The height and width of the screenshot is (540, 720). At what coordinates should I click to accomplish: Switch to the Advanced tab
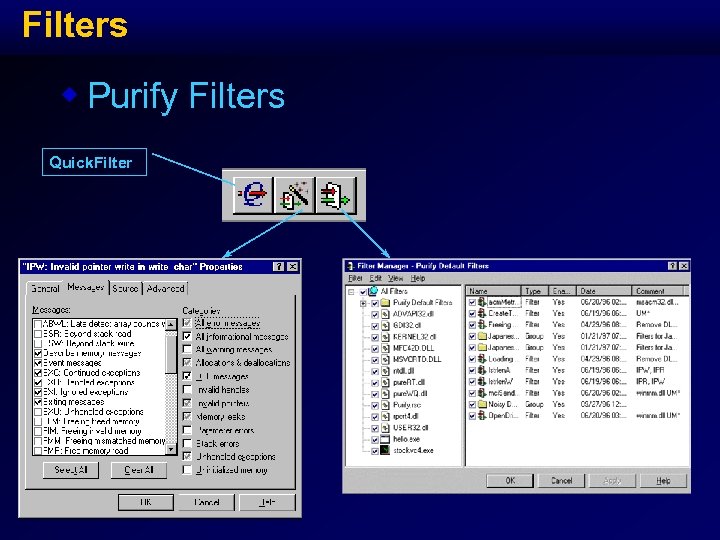point(166,288)
